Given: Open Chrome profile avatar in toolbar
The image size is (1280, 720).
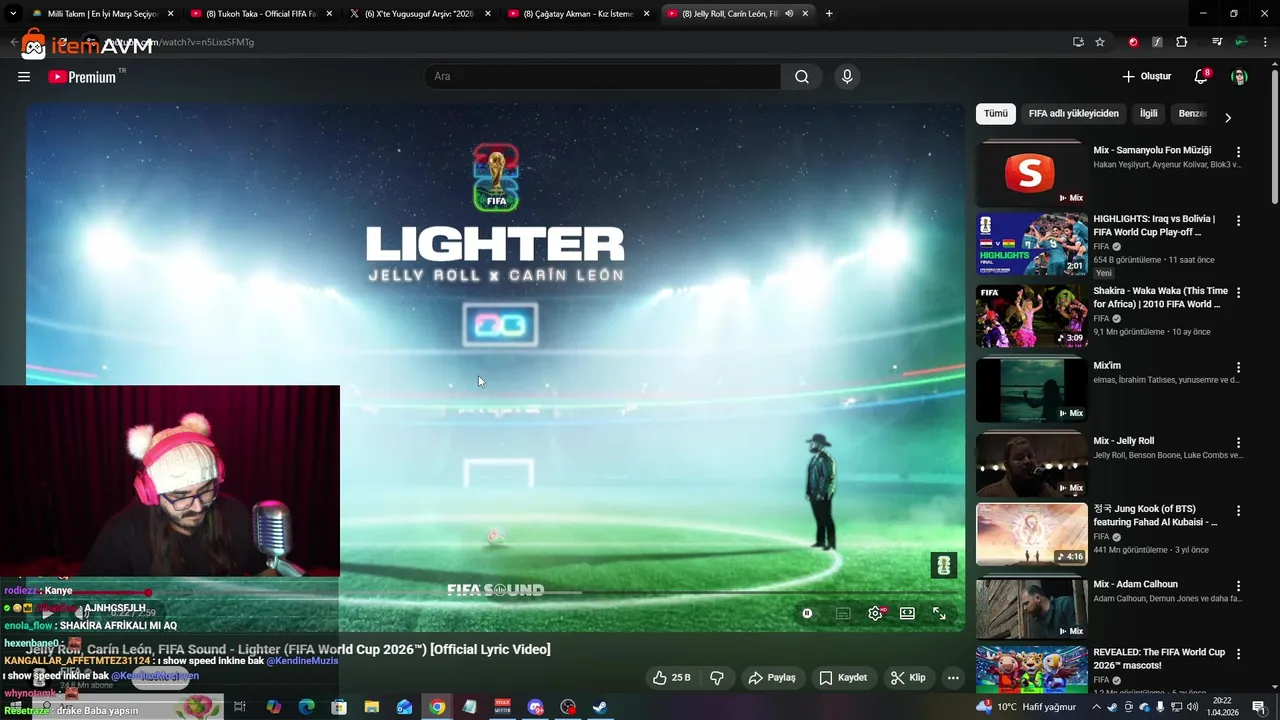Looking at the screenshot, I should coord(1241,42).
